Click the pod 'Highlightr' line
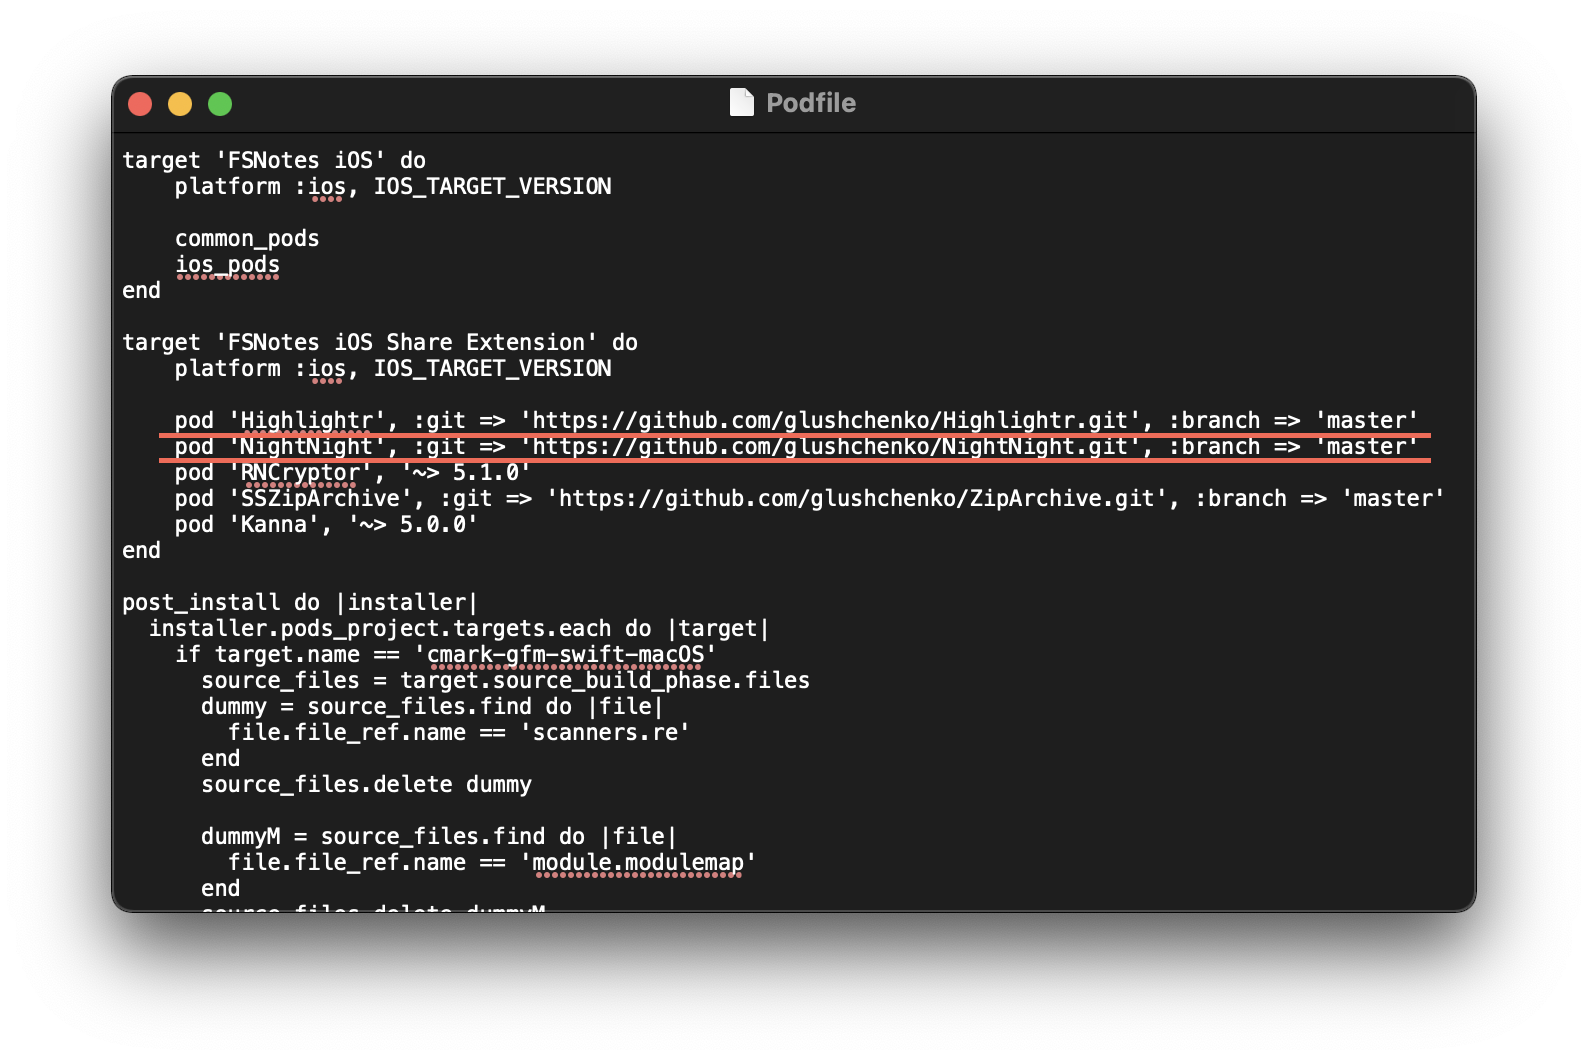The height and width of the screenshot is (1060, 1588). (796, 420)
